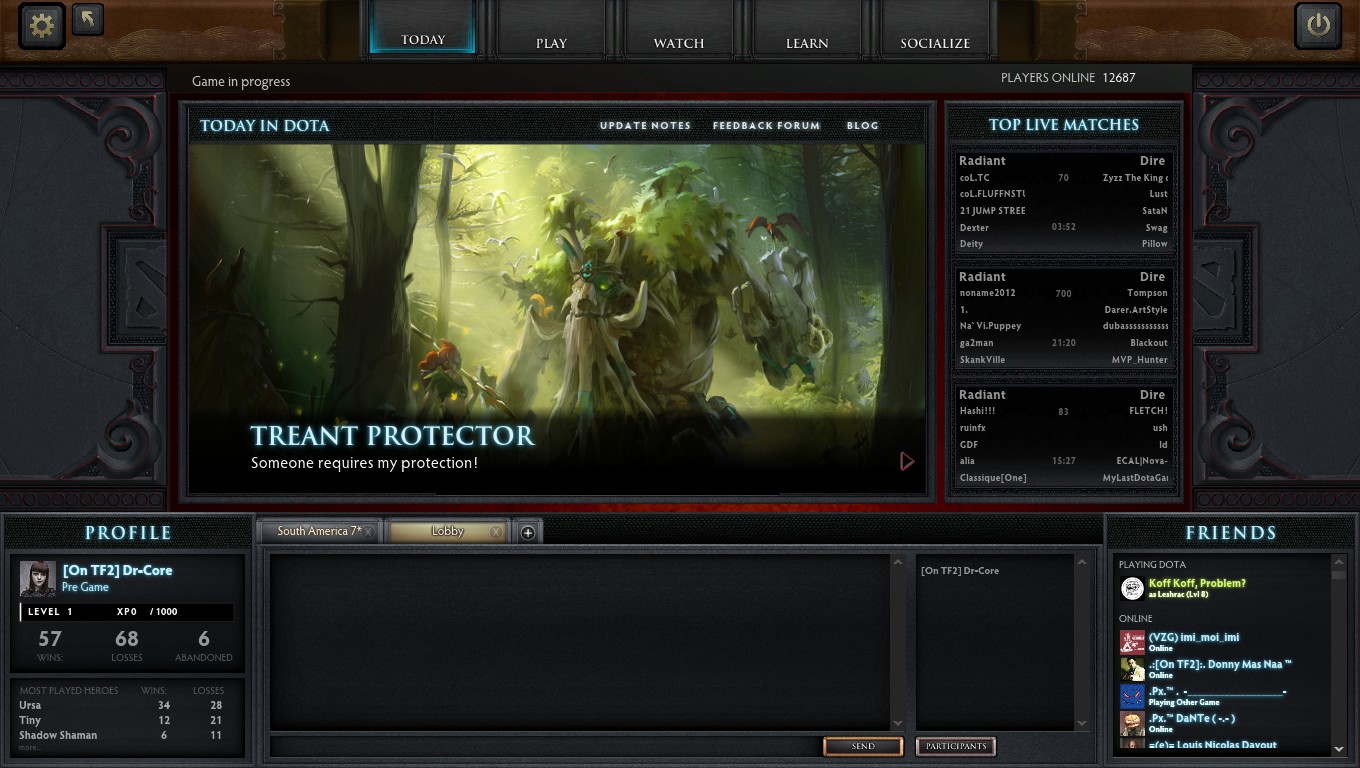Image resolution: width=1360 pixels, height=768 pixels.
Task: Click the 57 wins stat in Profile
Action: point(50,644)
